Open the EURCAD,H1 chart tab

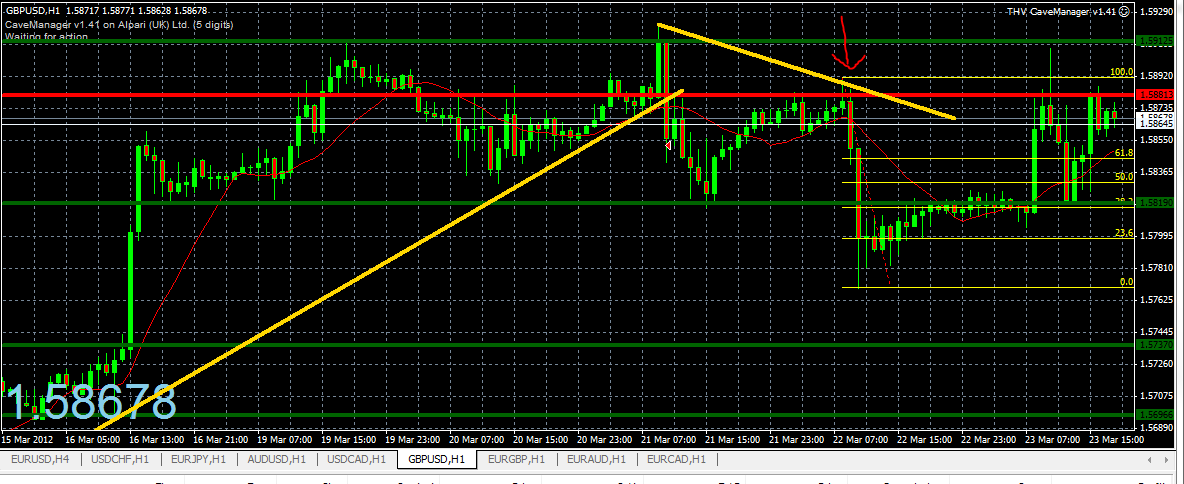pyautogui.click(x=677, y=458)
